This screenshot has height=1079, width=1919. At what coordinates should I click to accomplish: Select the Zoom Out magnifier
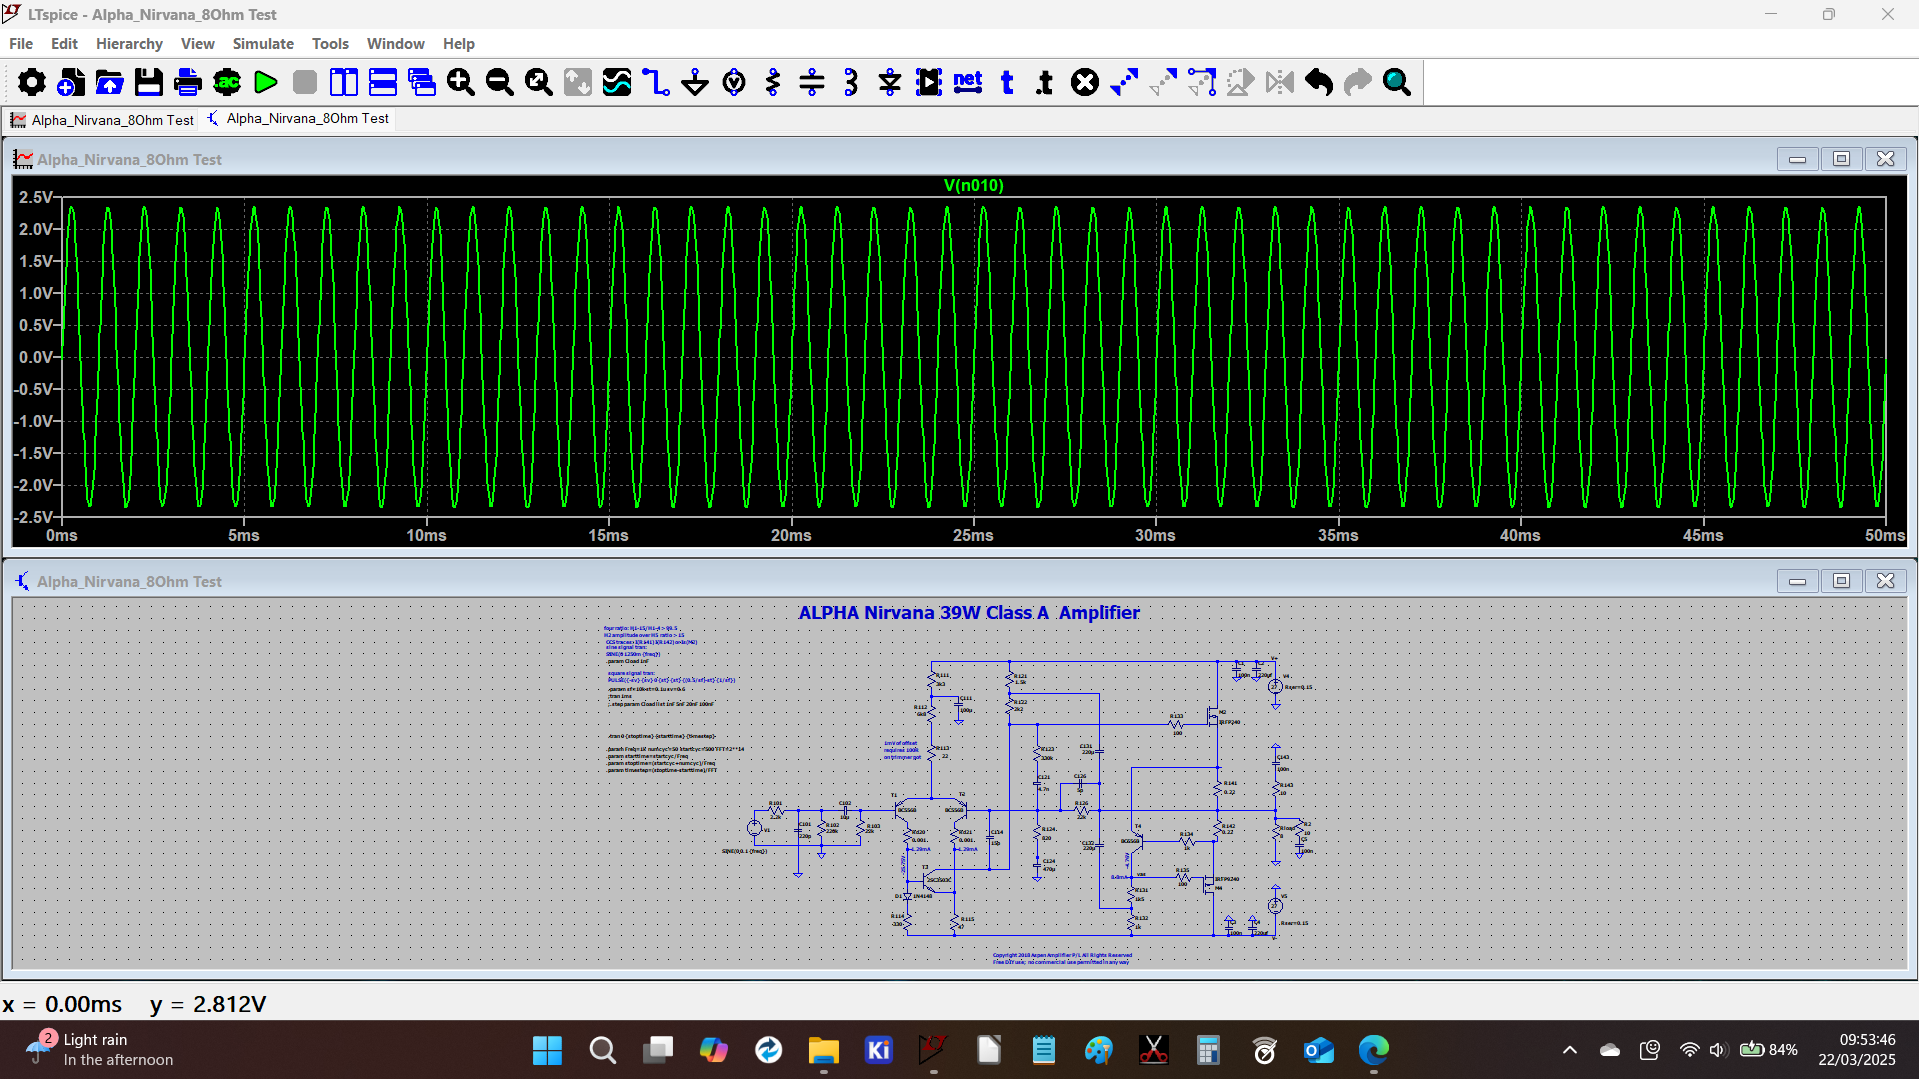point(500,82)
